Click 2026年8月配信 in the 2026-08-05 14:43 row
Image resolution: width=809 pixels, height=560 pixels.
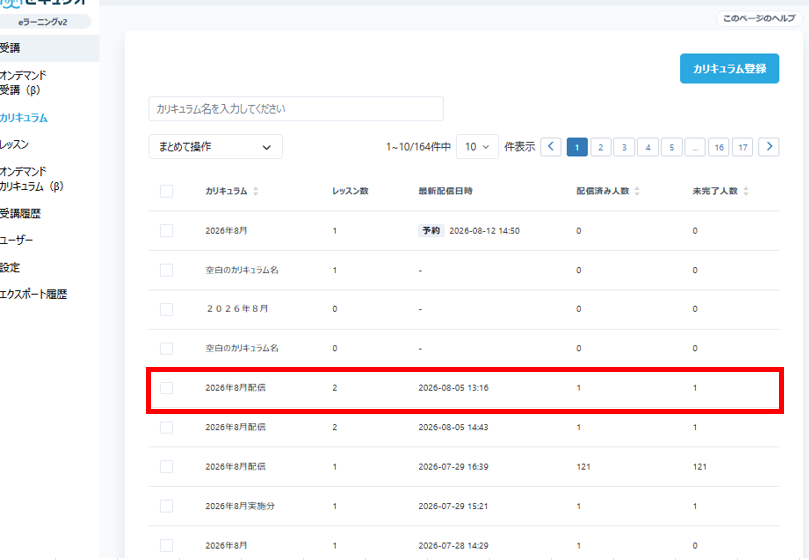pos(235,427)
